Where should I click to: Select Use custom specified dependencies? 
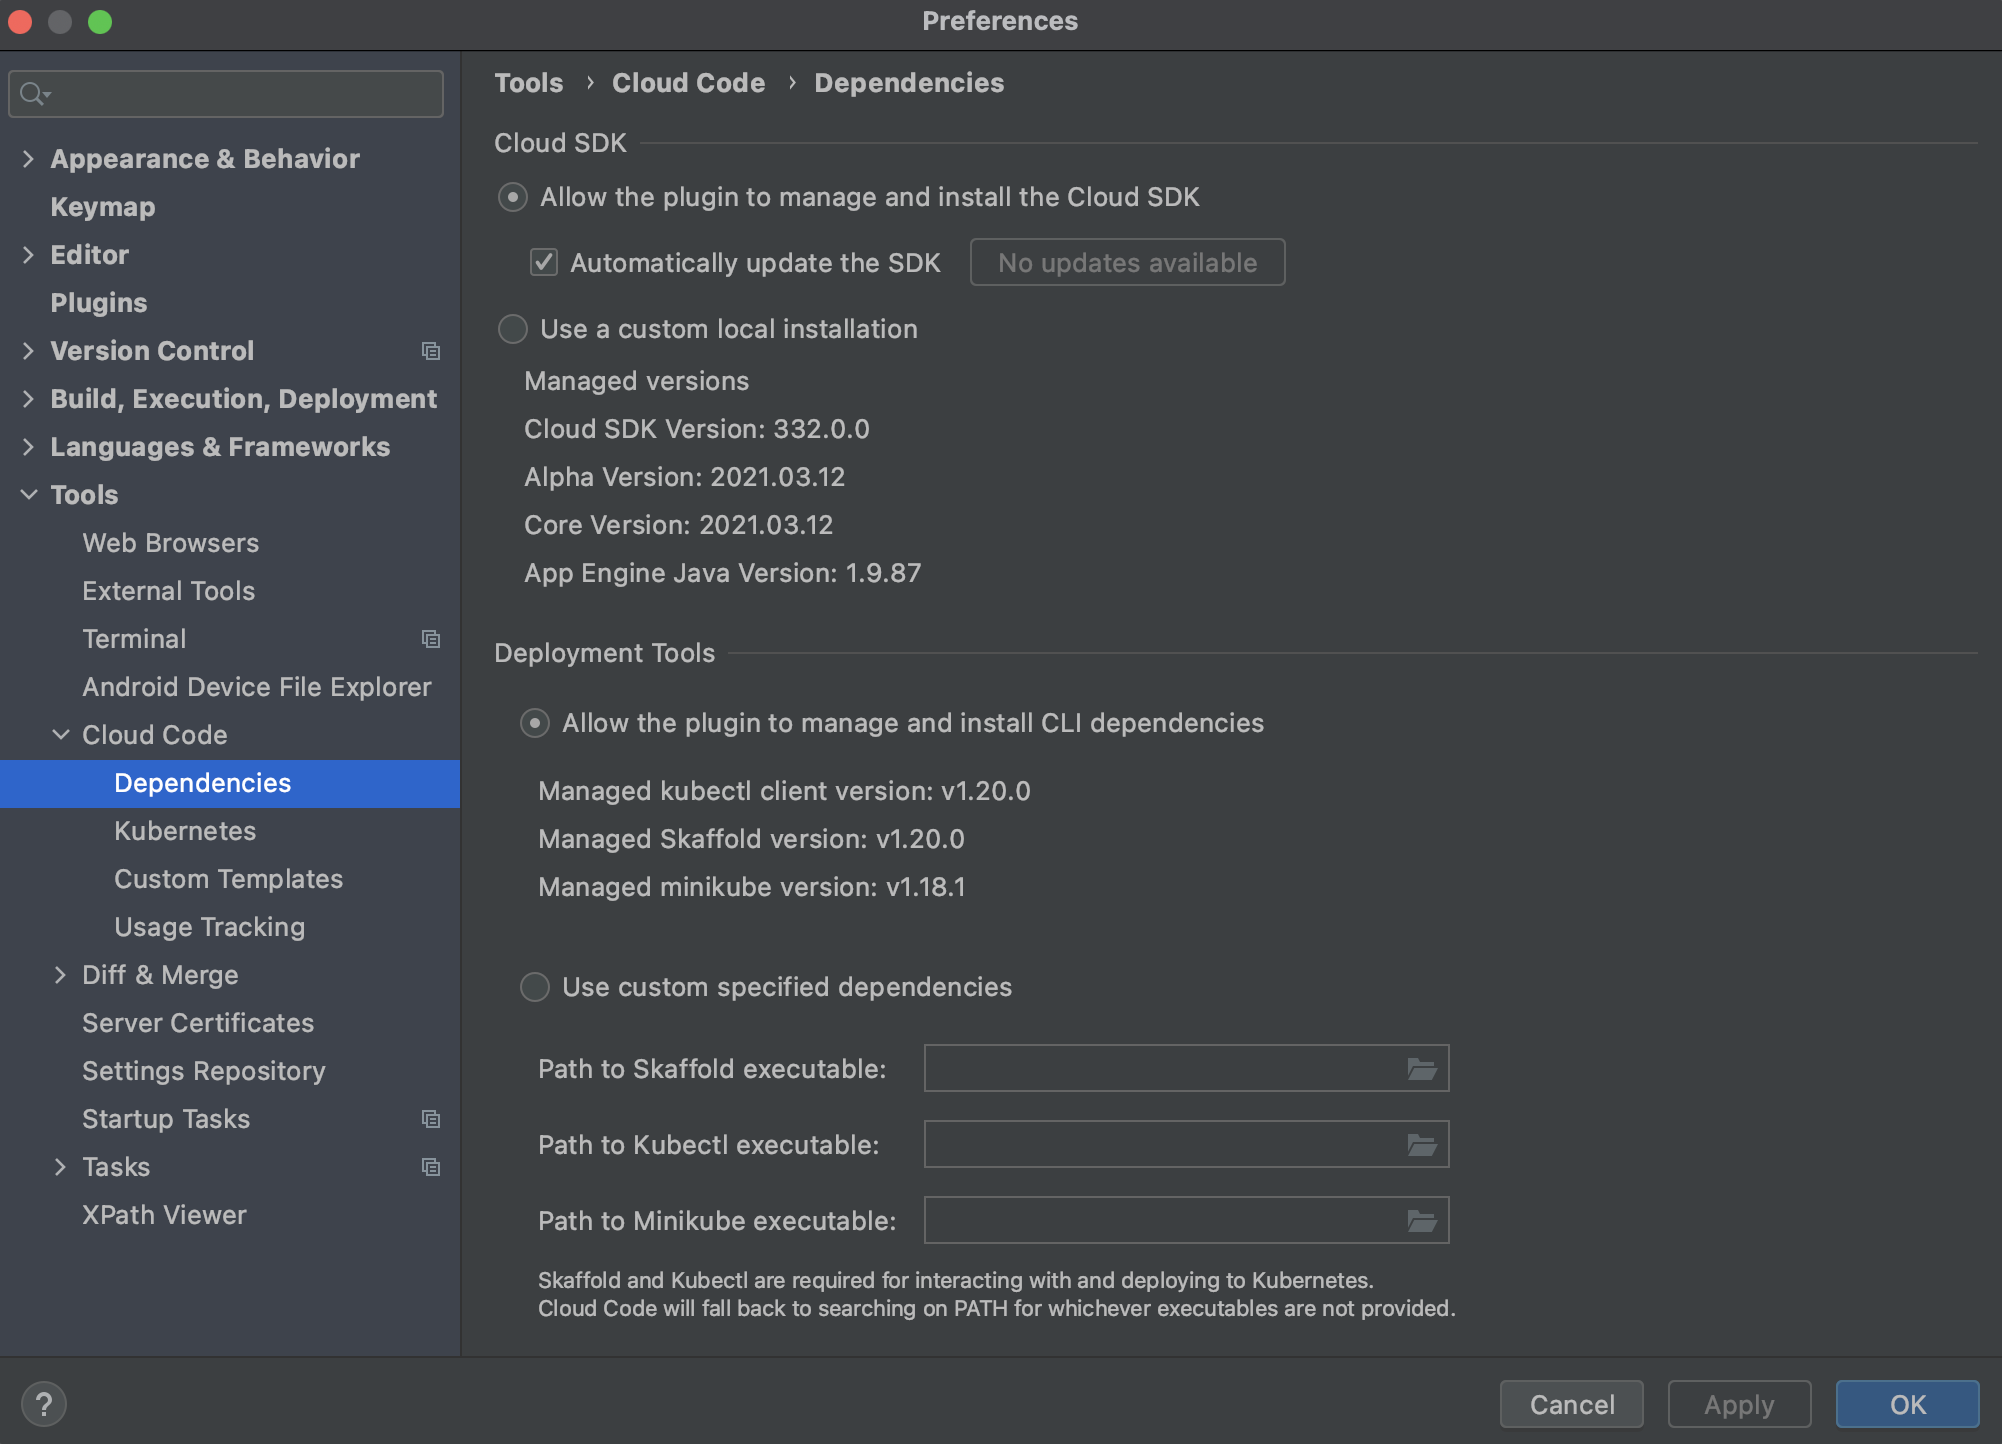[x=535, y=984]
